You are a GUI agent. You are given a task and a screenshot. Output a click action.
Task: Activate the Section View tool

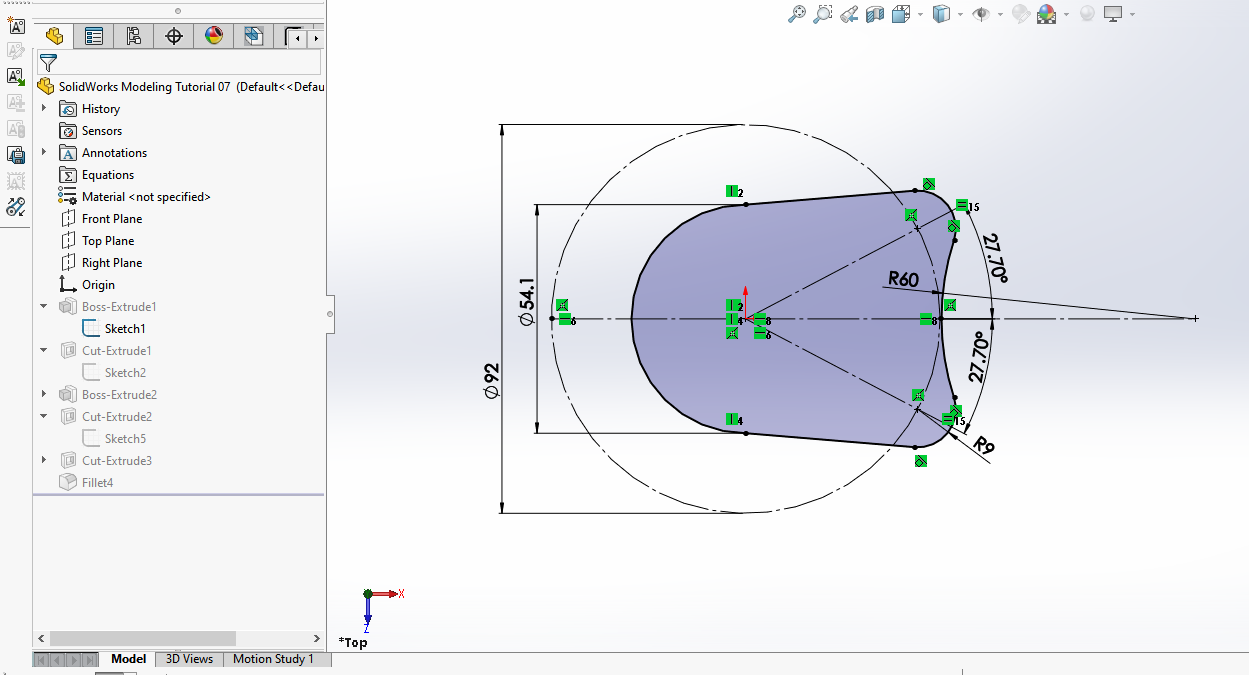[x=875, y=14]
